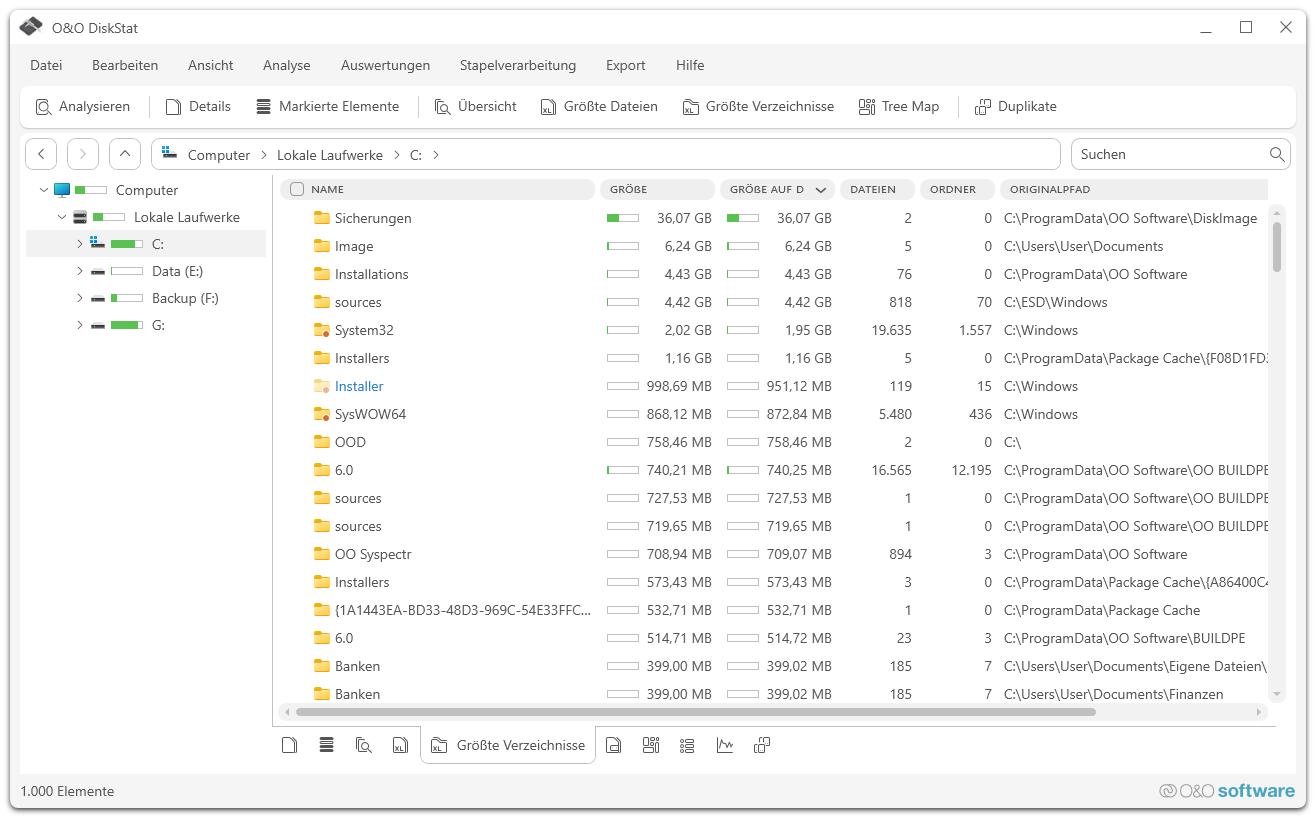
Task: Open the Details toolbar view
Action: pyautogui.click(x=198, y=107)
